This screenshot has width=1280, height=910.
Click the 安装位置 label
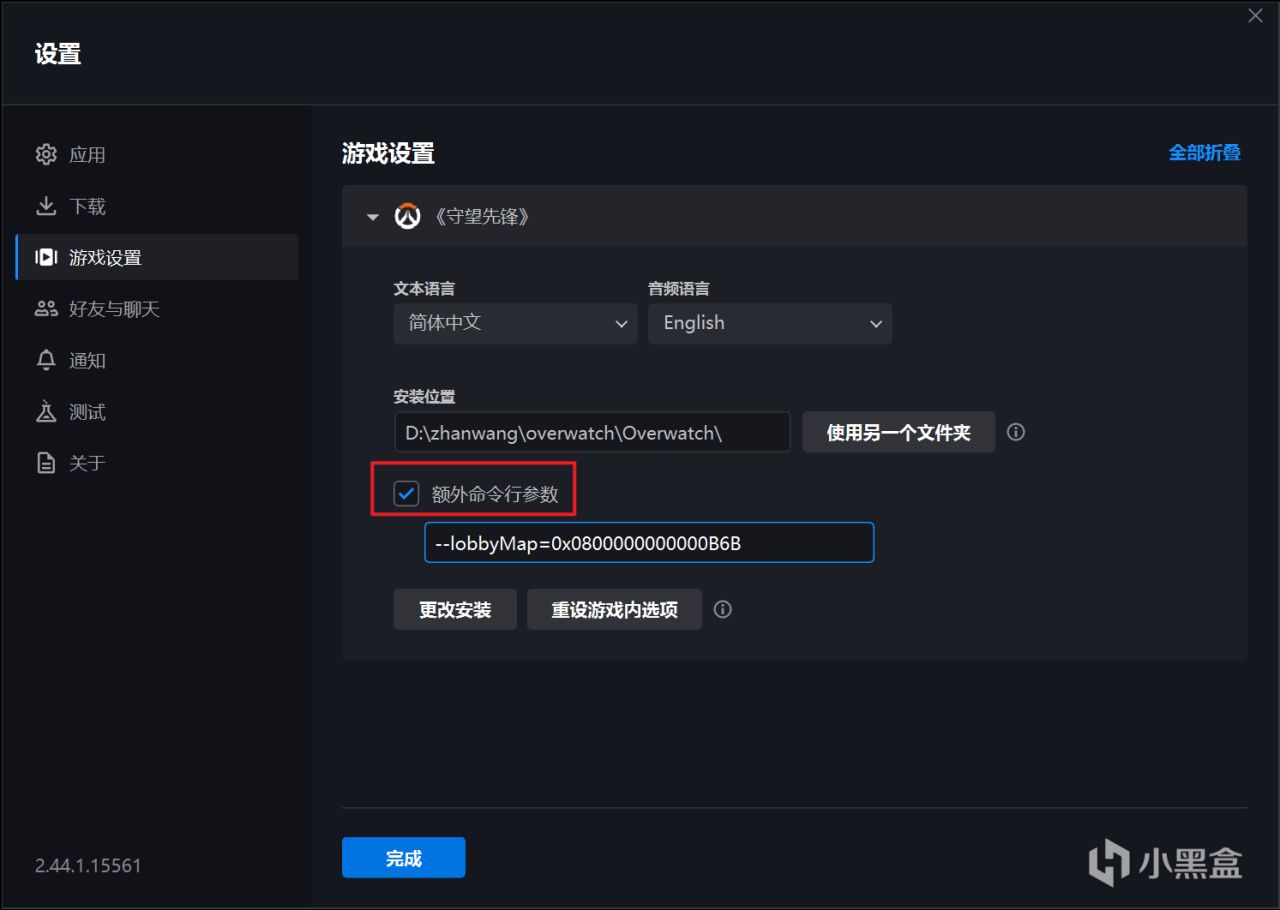point(424,396)
